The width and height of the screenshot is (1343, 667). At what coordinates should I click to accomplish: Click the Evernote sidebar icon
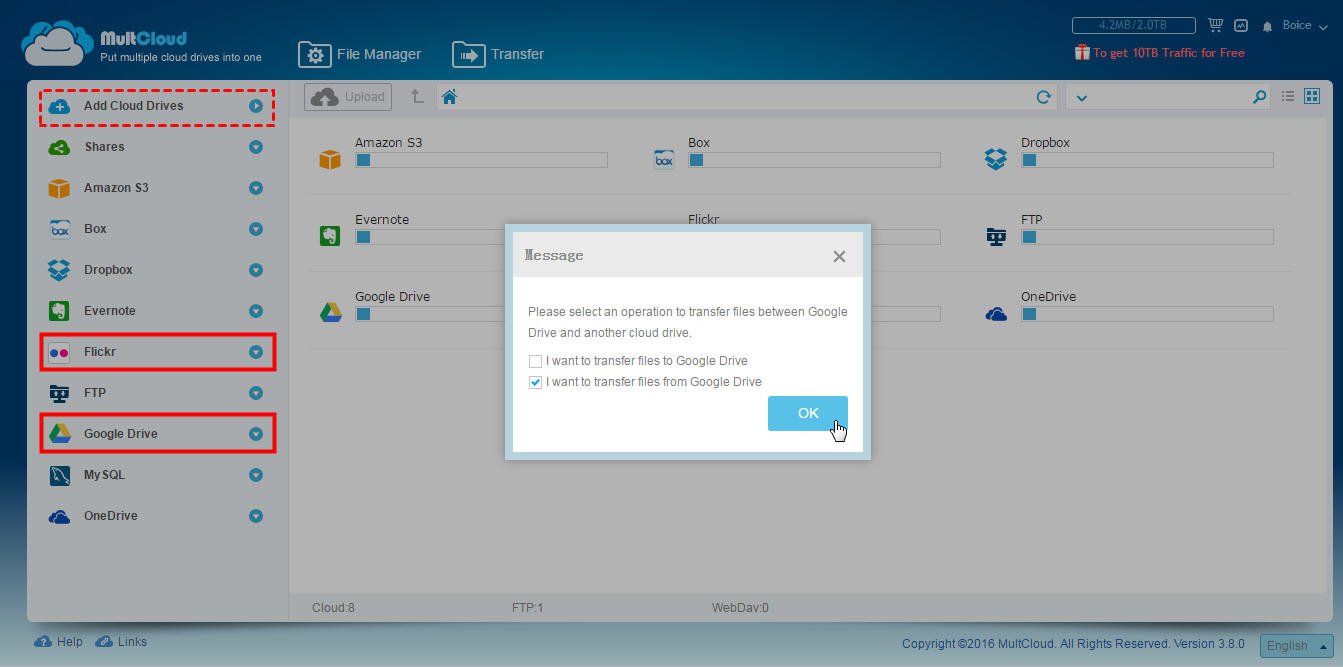59,311
